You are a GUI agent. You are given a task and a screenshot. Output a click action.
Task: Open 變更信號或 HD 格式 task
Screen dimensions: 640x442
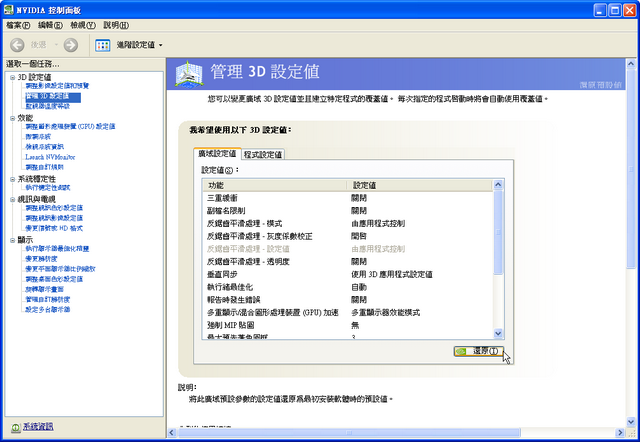point(54,229)
